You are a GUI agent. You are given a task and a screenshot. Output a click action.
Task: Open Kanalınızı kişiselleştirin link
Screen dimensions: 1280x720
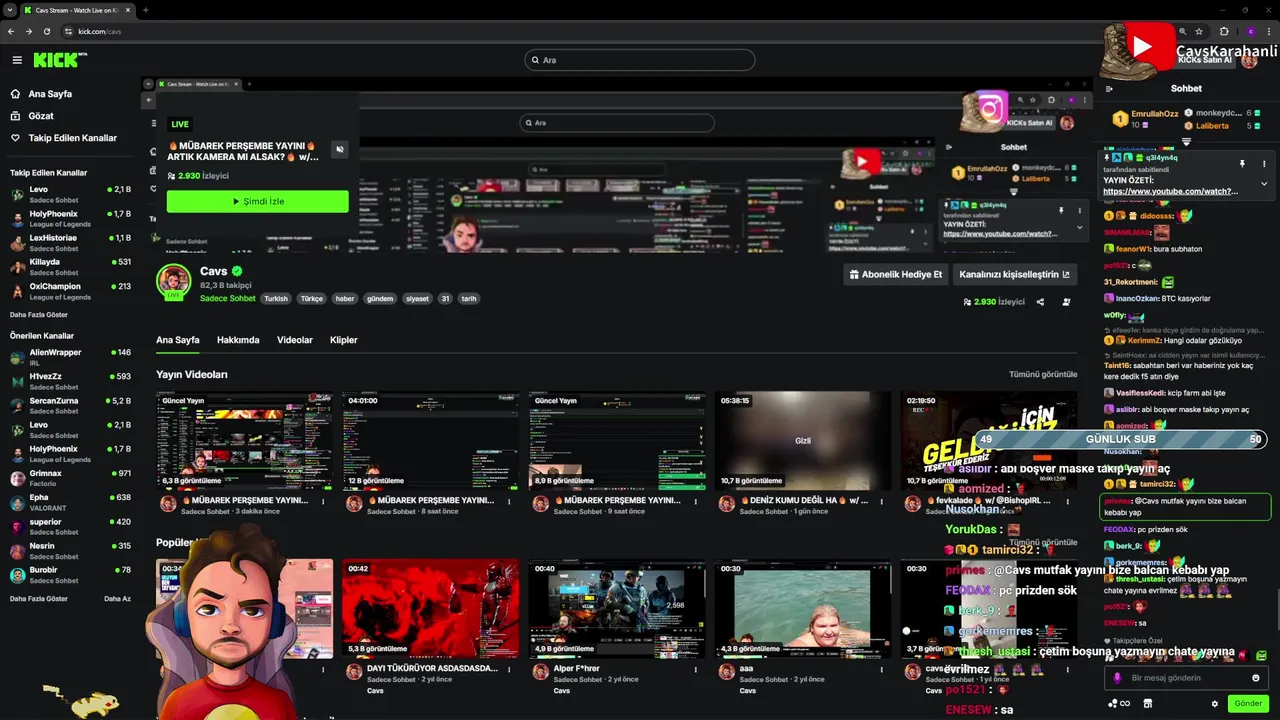[1014, 274]
